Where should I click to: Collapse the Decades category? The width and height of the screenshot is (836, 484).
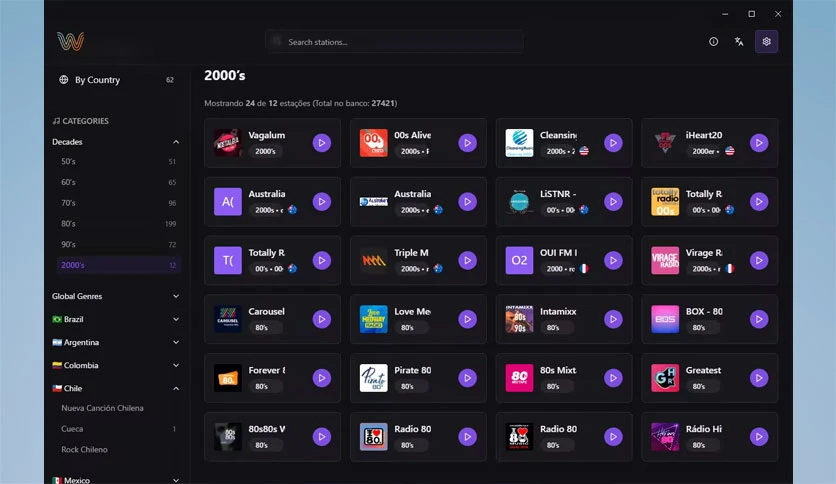176,142
